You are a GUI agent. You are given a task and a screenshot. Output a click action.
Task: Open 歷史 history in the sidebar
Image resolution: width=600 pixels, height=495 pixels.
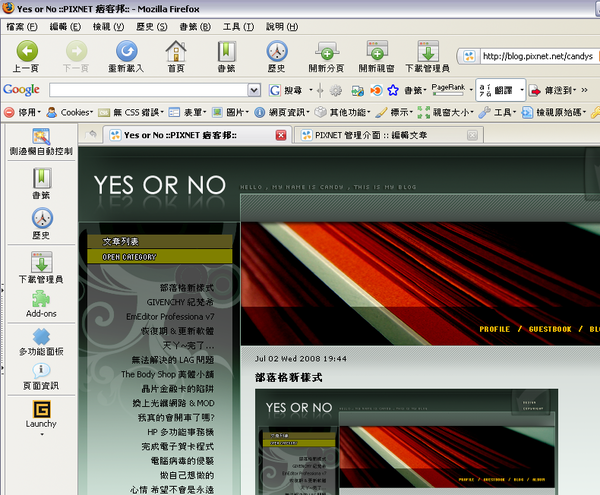41,223
